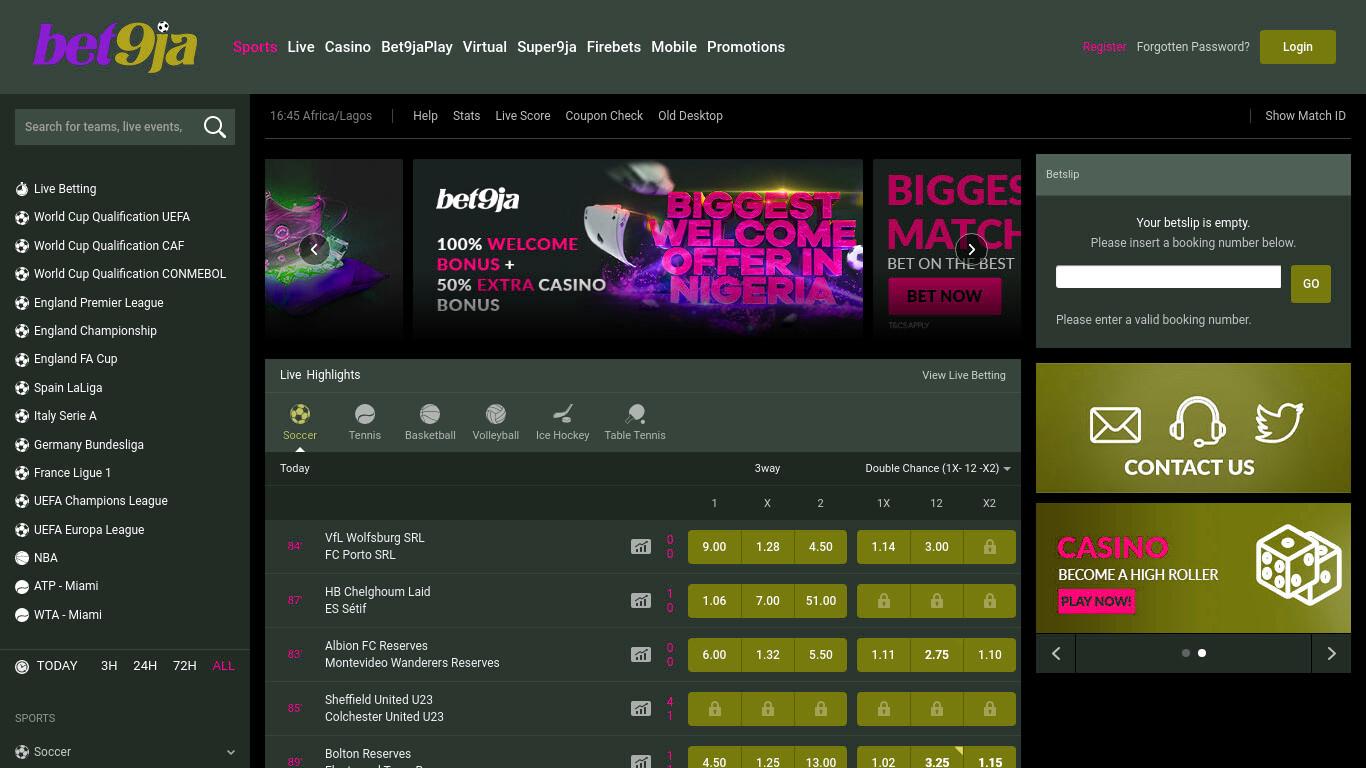The height and width of the screenshot is (768, 1366).
Task: Select the 72H time filter
Action: coord(185,666)
